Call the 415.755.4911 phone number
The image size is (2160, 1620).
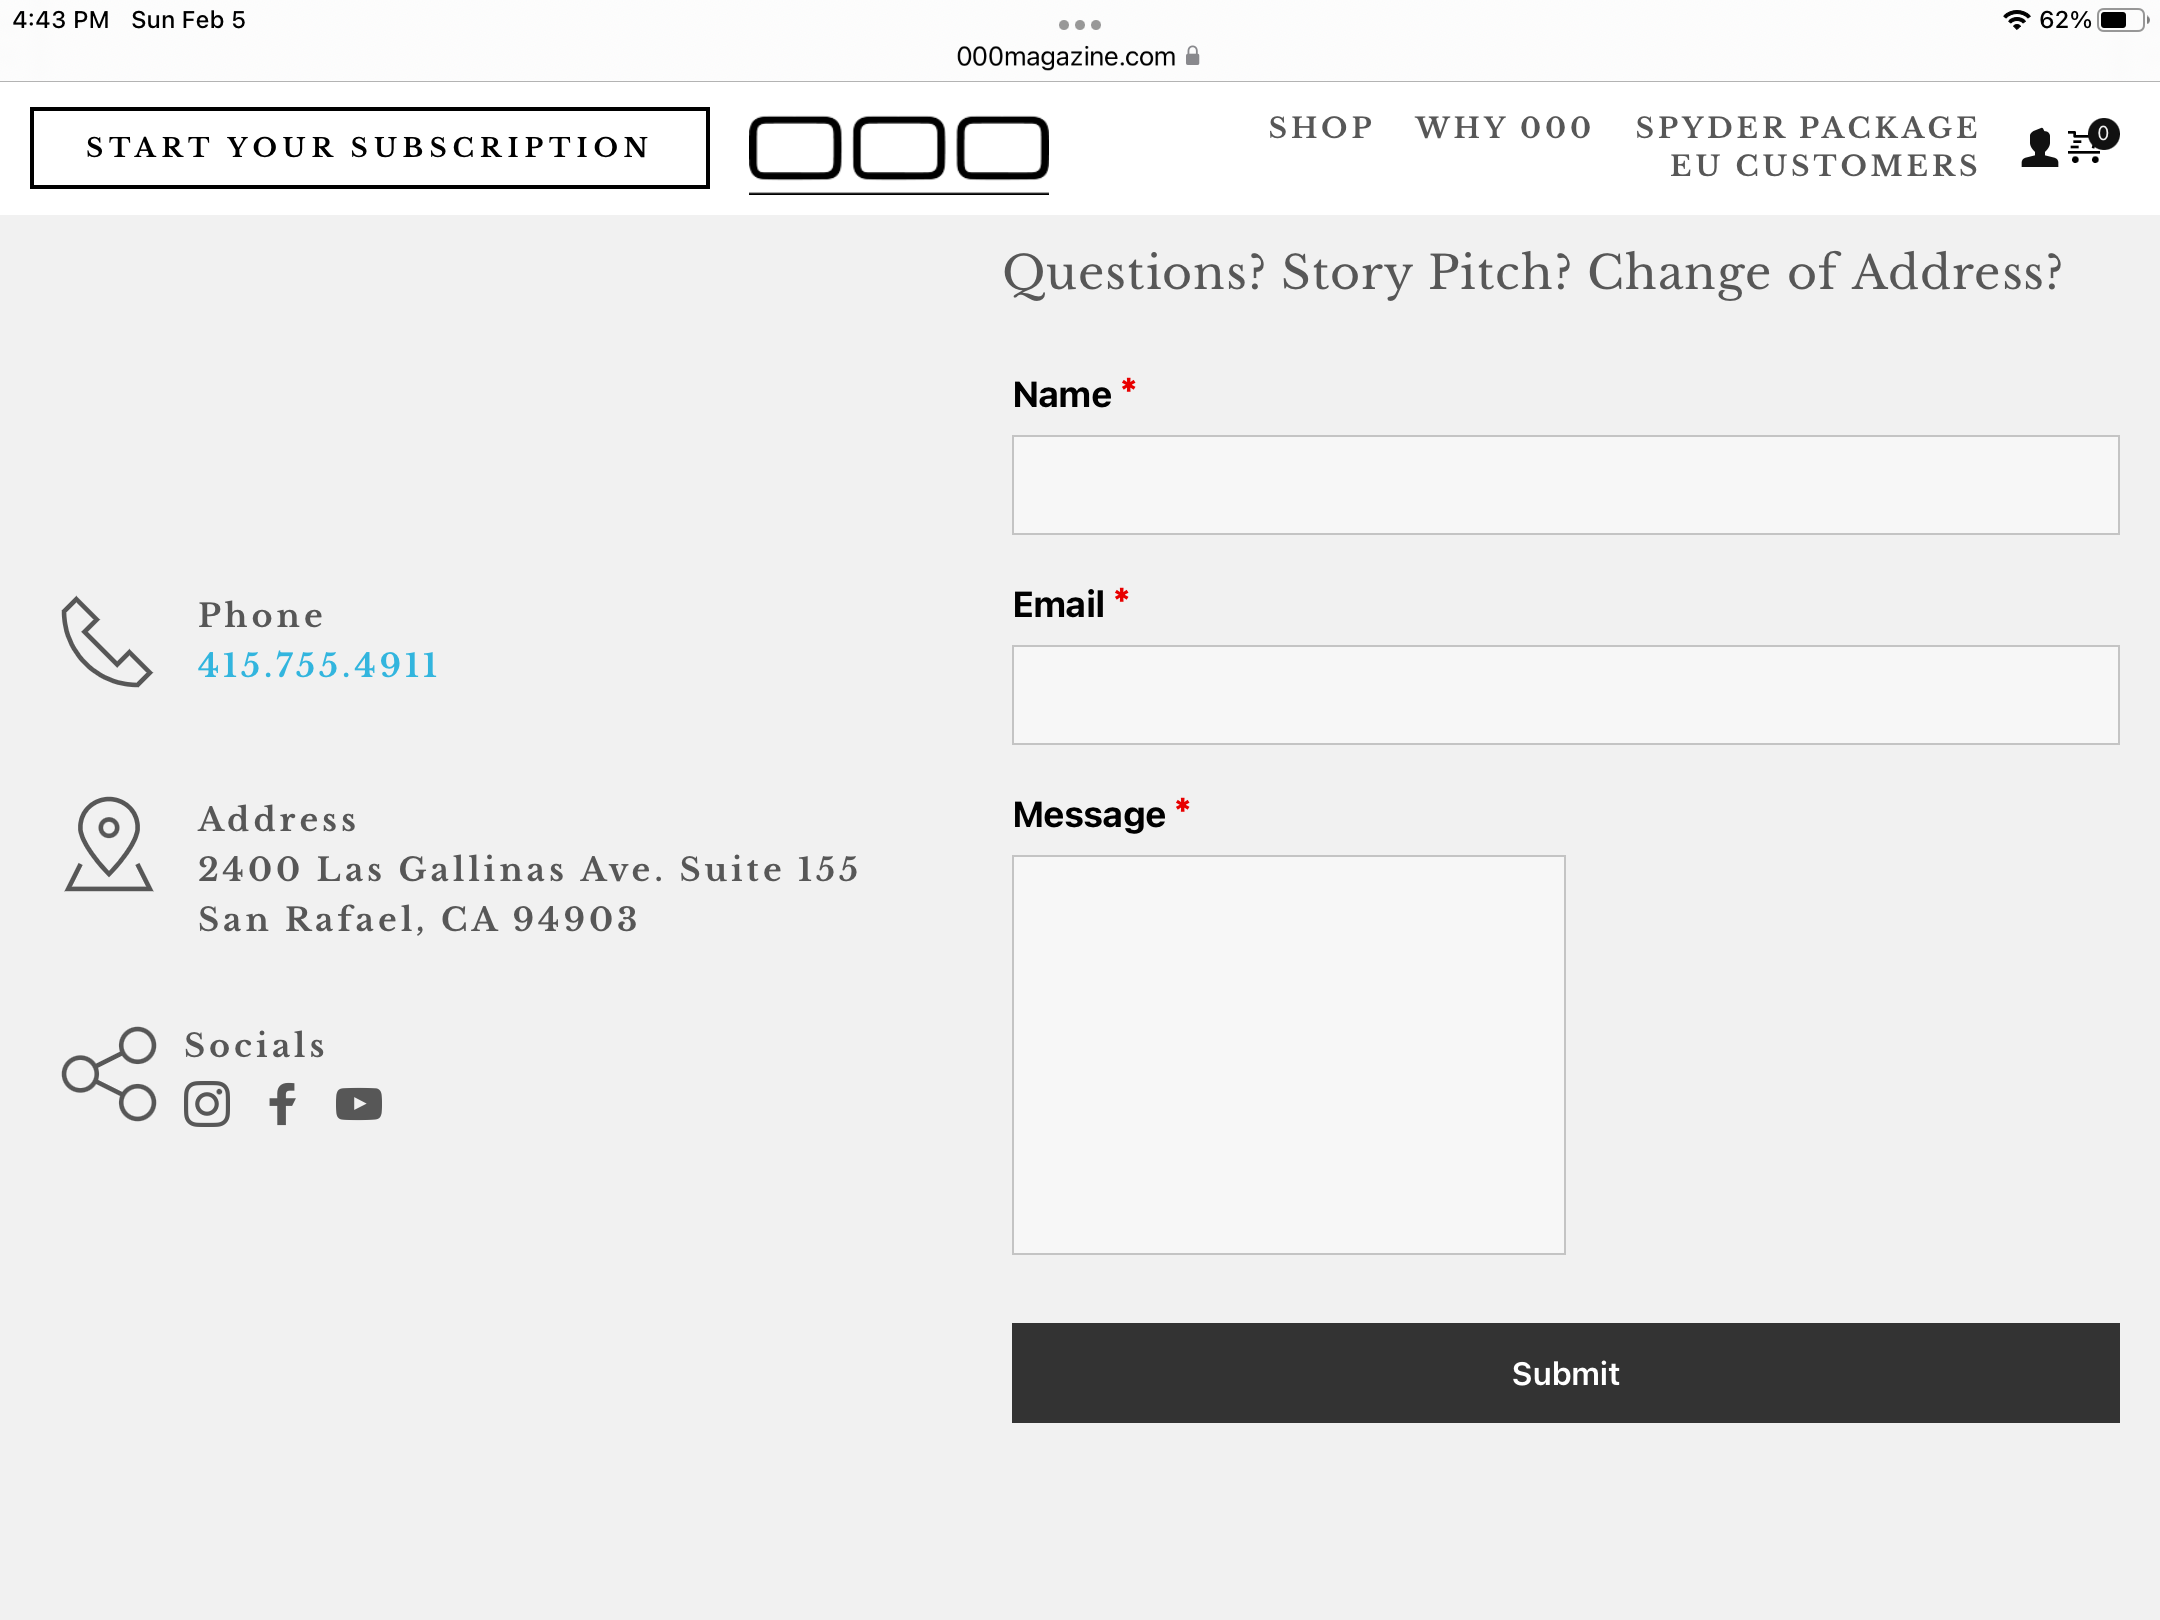tap(318, 666)
